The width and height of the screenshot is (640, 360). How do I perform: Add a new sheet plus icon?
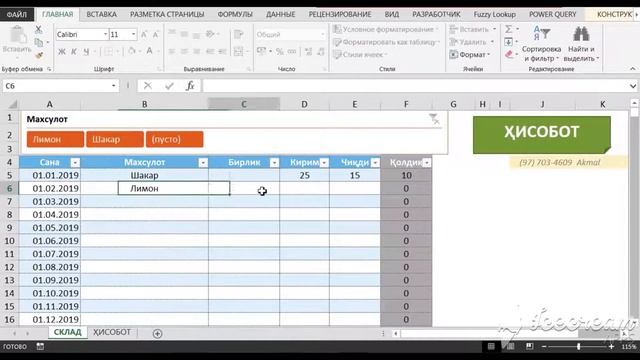(x=157, y=333)
